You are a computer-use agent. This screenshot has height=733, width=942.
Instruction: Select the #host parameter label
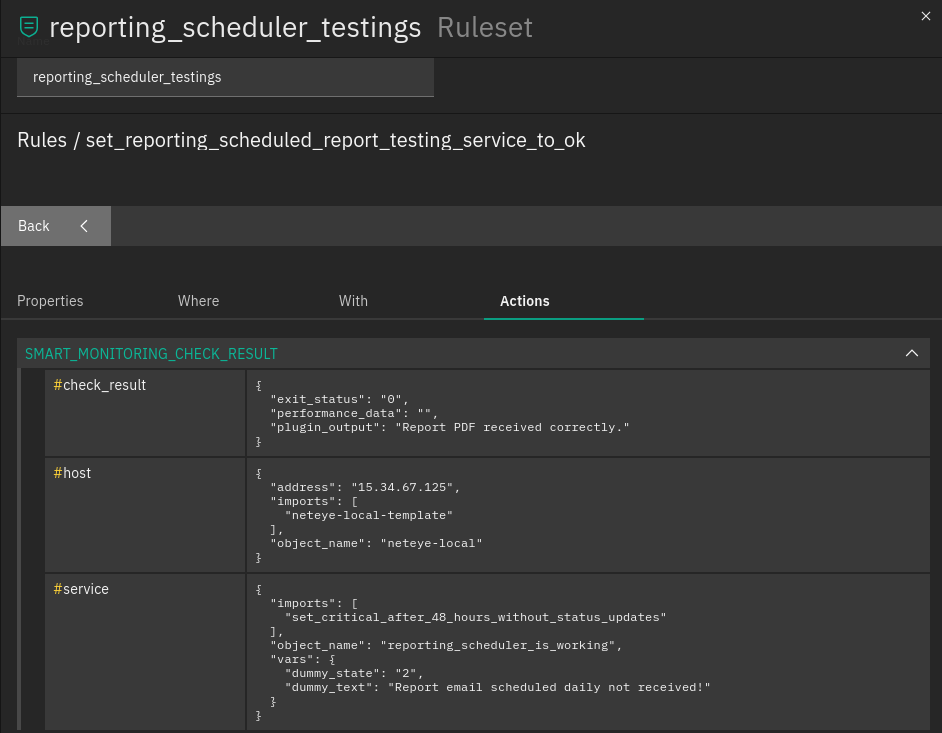(x=72, y=473)
